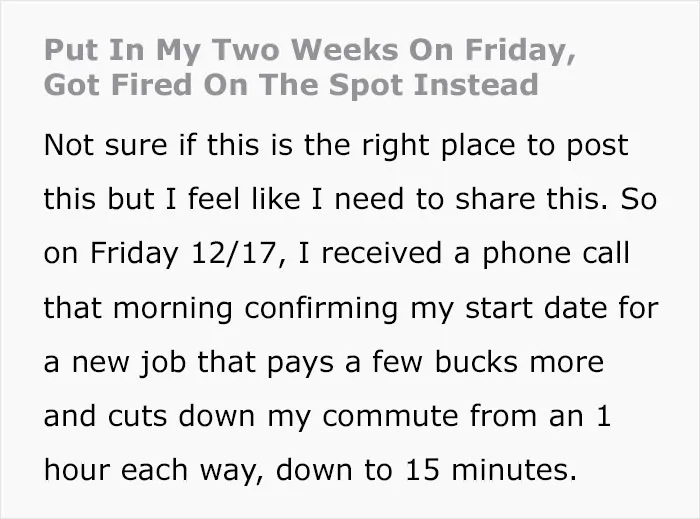
Task: Select the phrase 'right place to post'
Action: 495,146
